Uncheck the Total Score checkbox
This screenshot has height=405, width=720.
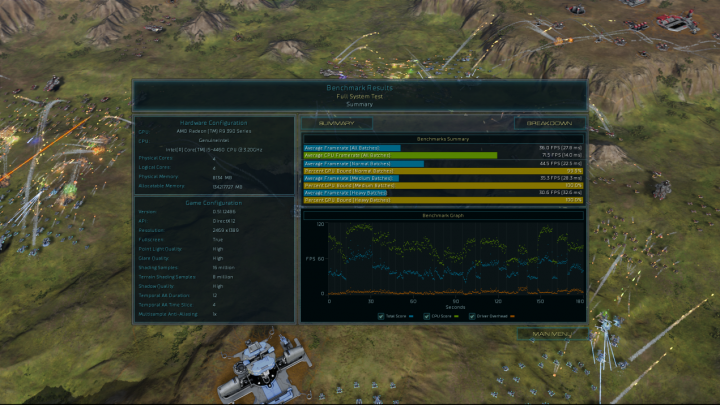pos(381,316)
